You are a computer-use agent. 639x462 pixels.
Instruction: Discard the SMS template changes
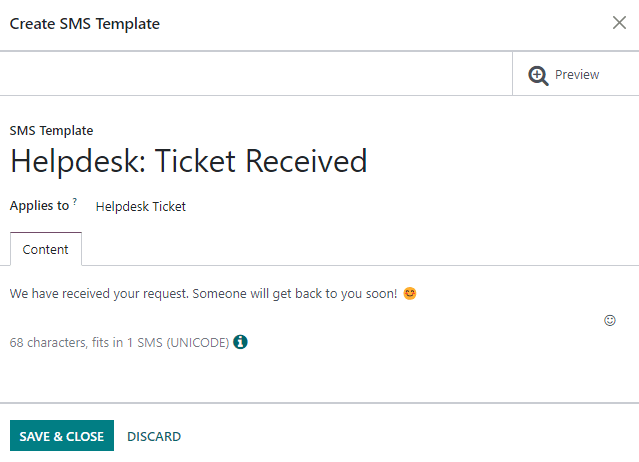click(154, 436)
